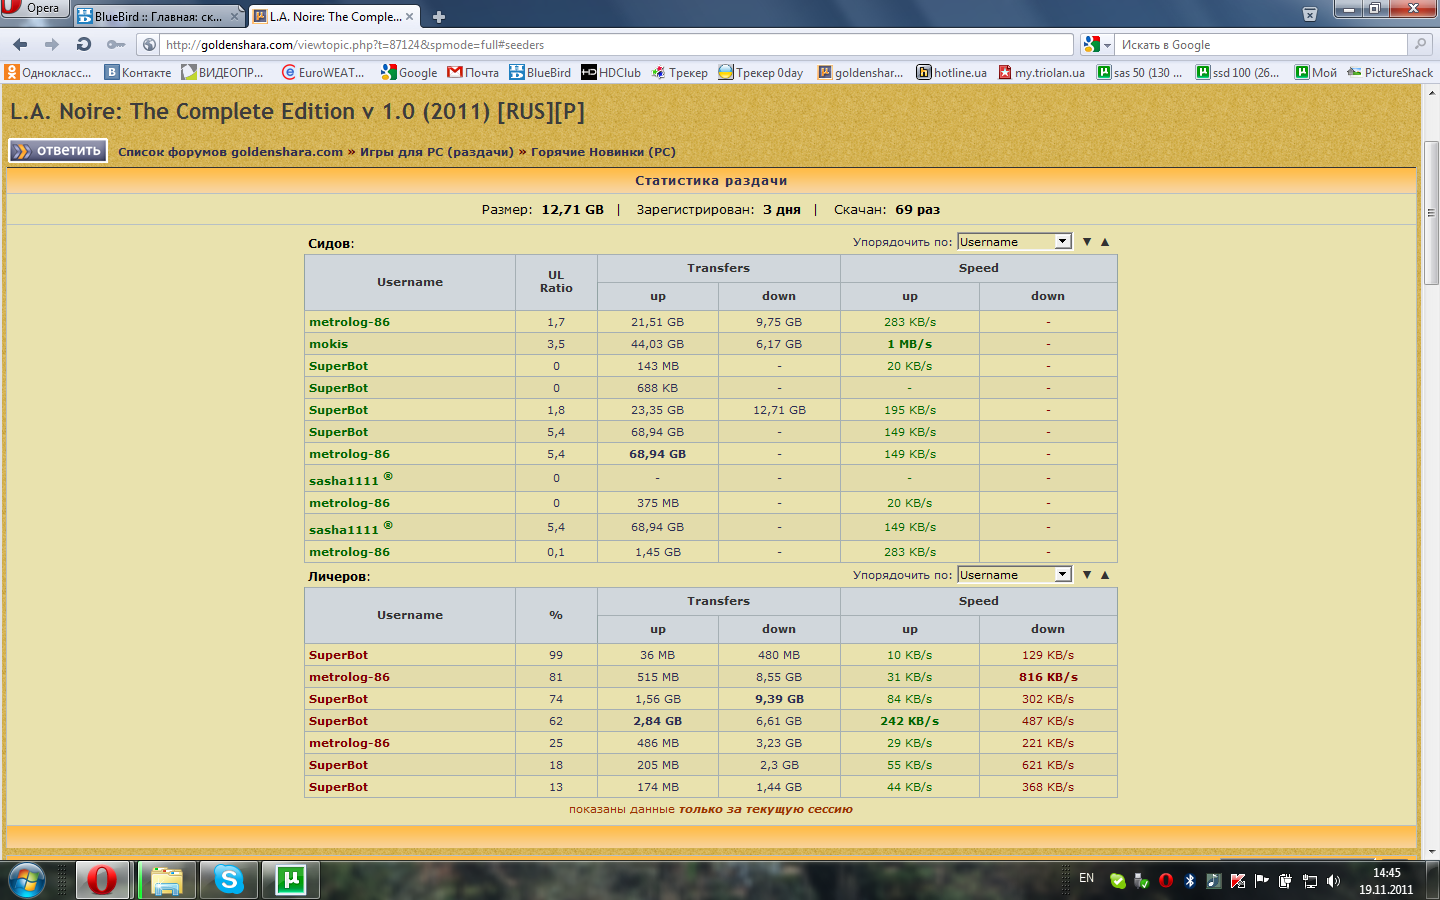Open SuperBot leecher at 99 percent
Screen dimensions: 1440x900
338,655
